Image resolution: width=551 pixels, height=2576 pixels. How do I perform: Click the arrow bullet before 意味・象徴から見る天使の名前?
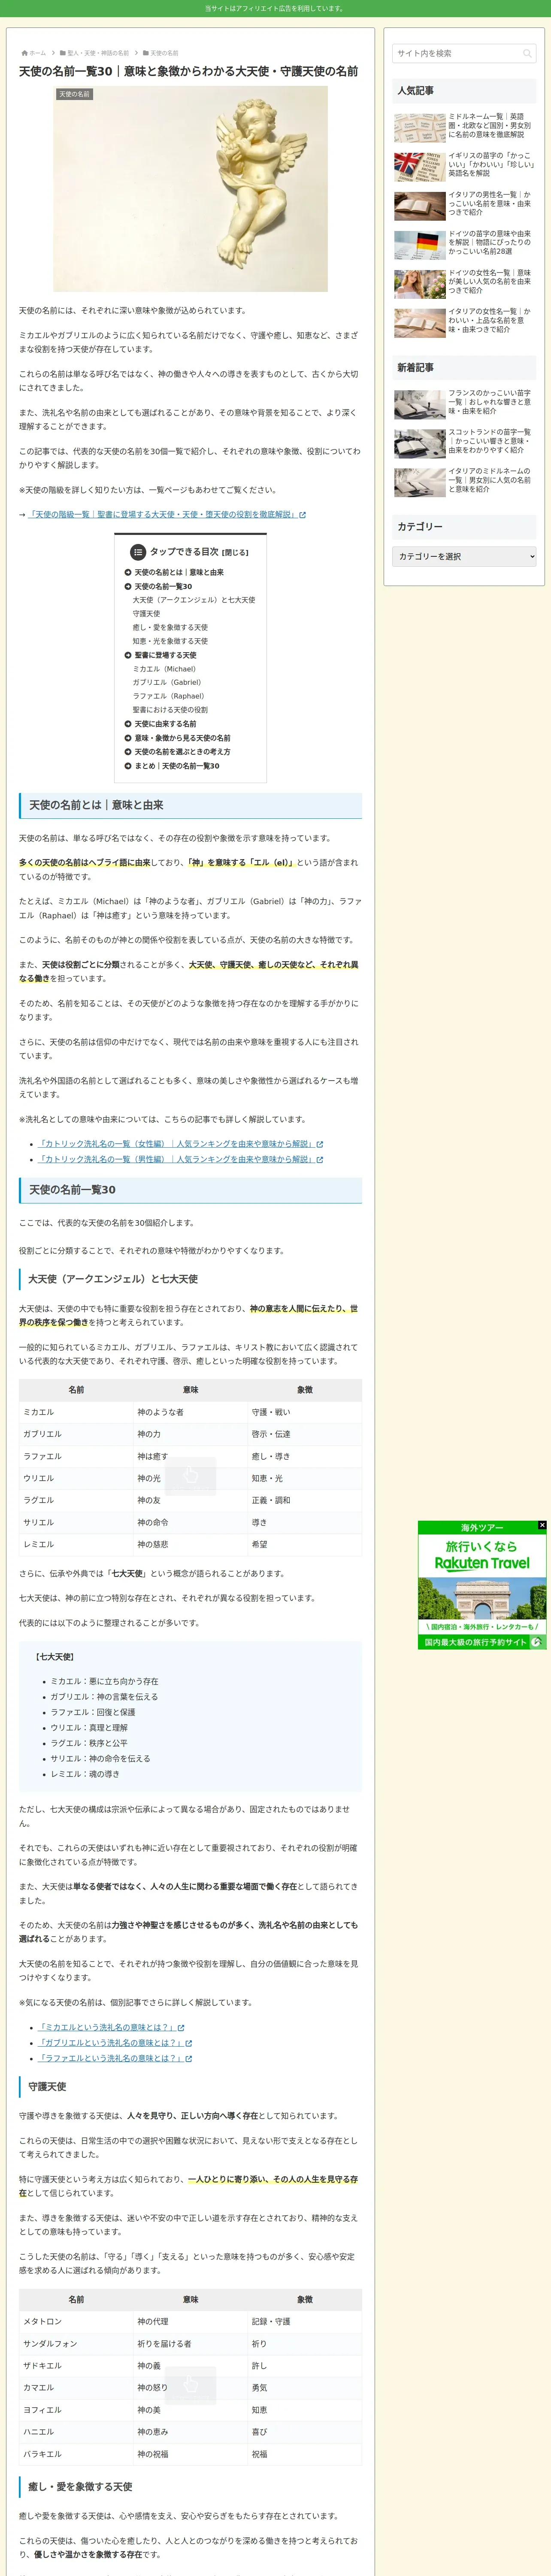point(128,738)
